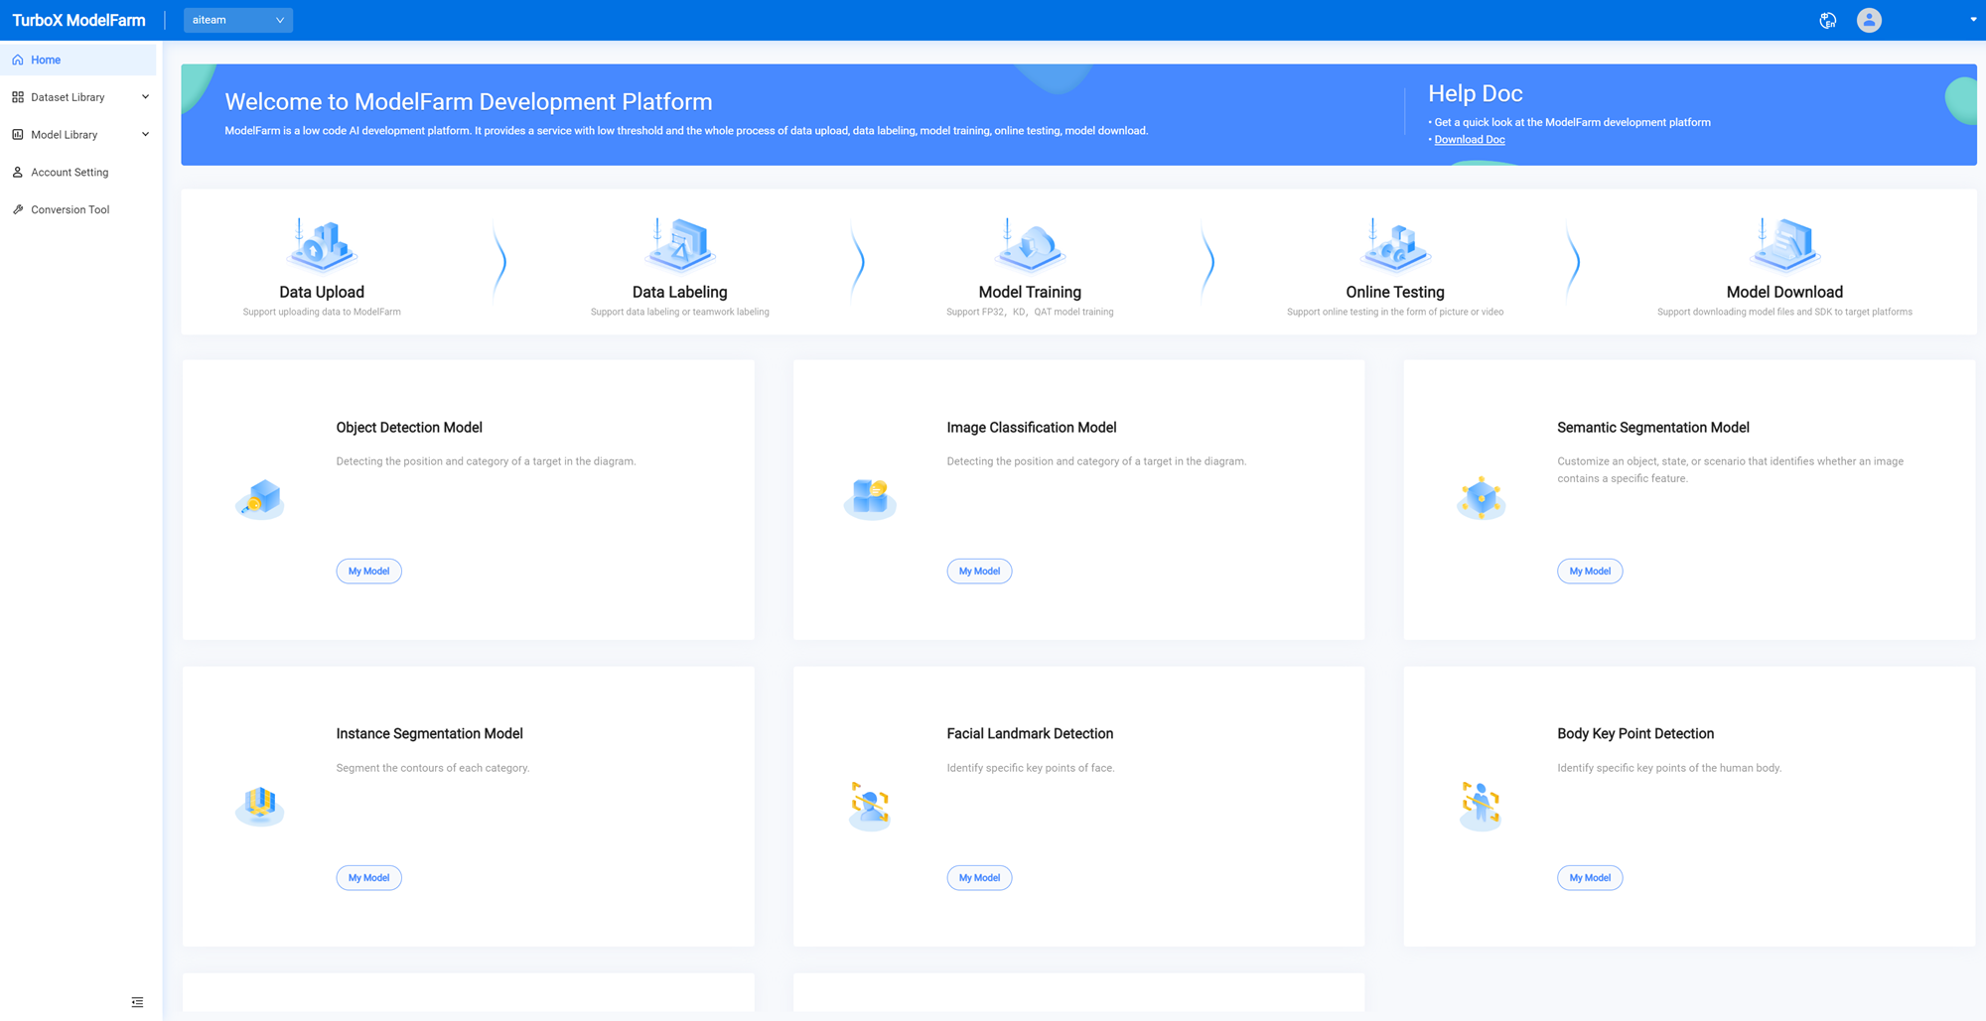Click the Semantic Segmentation Model heading

point(1653,427)
